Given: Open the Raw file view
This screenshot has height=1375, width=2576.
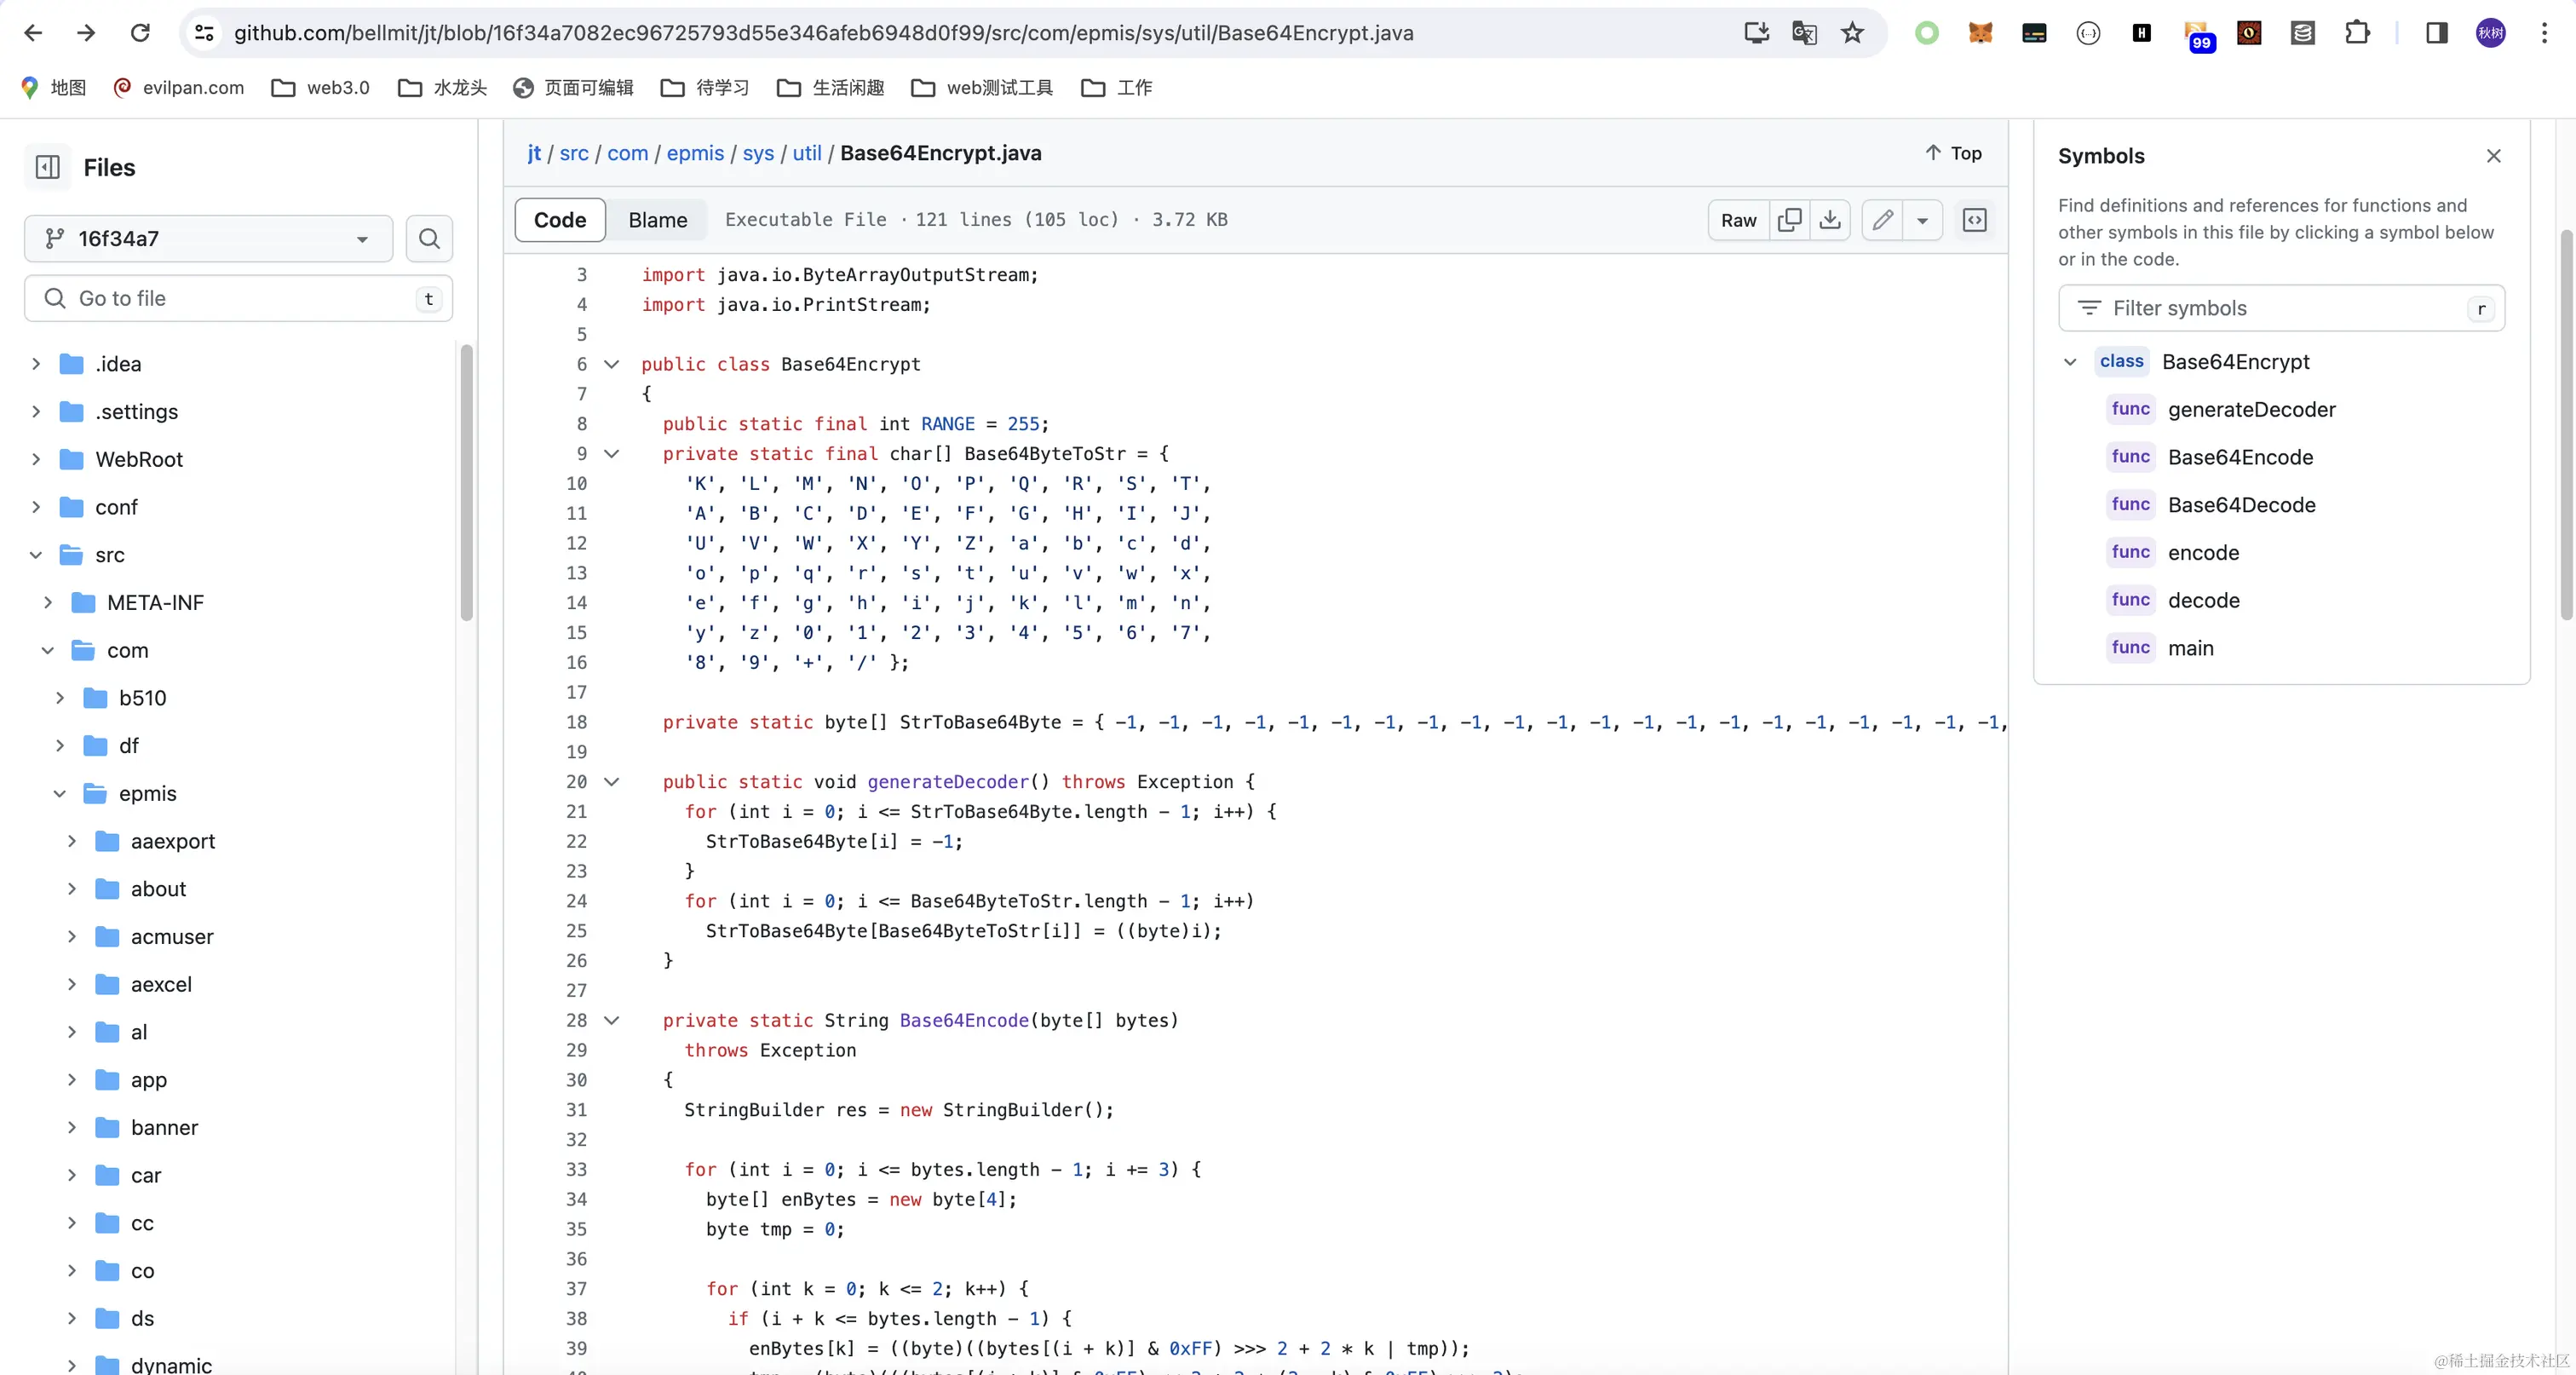Looking at the screenshot, I should click(x=1738, y=219).
